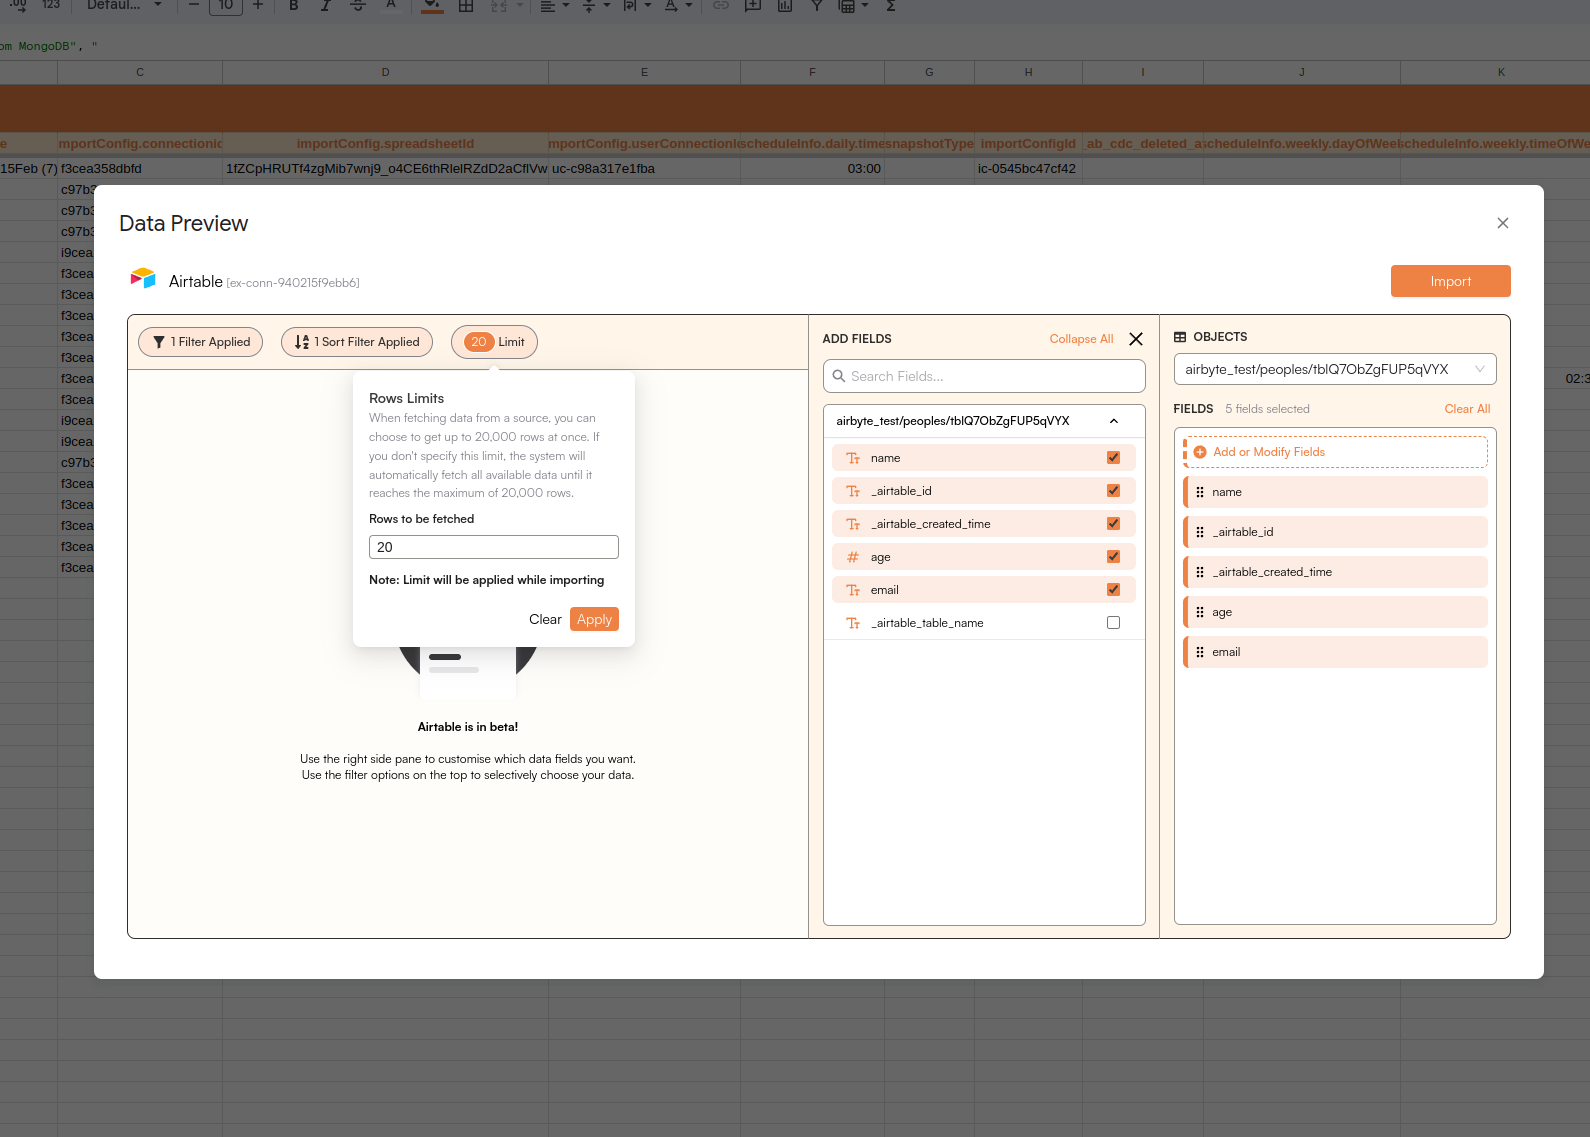Apply the rows limit
This screenshot has height=1137, width=1590.
point(594,619)
